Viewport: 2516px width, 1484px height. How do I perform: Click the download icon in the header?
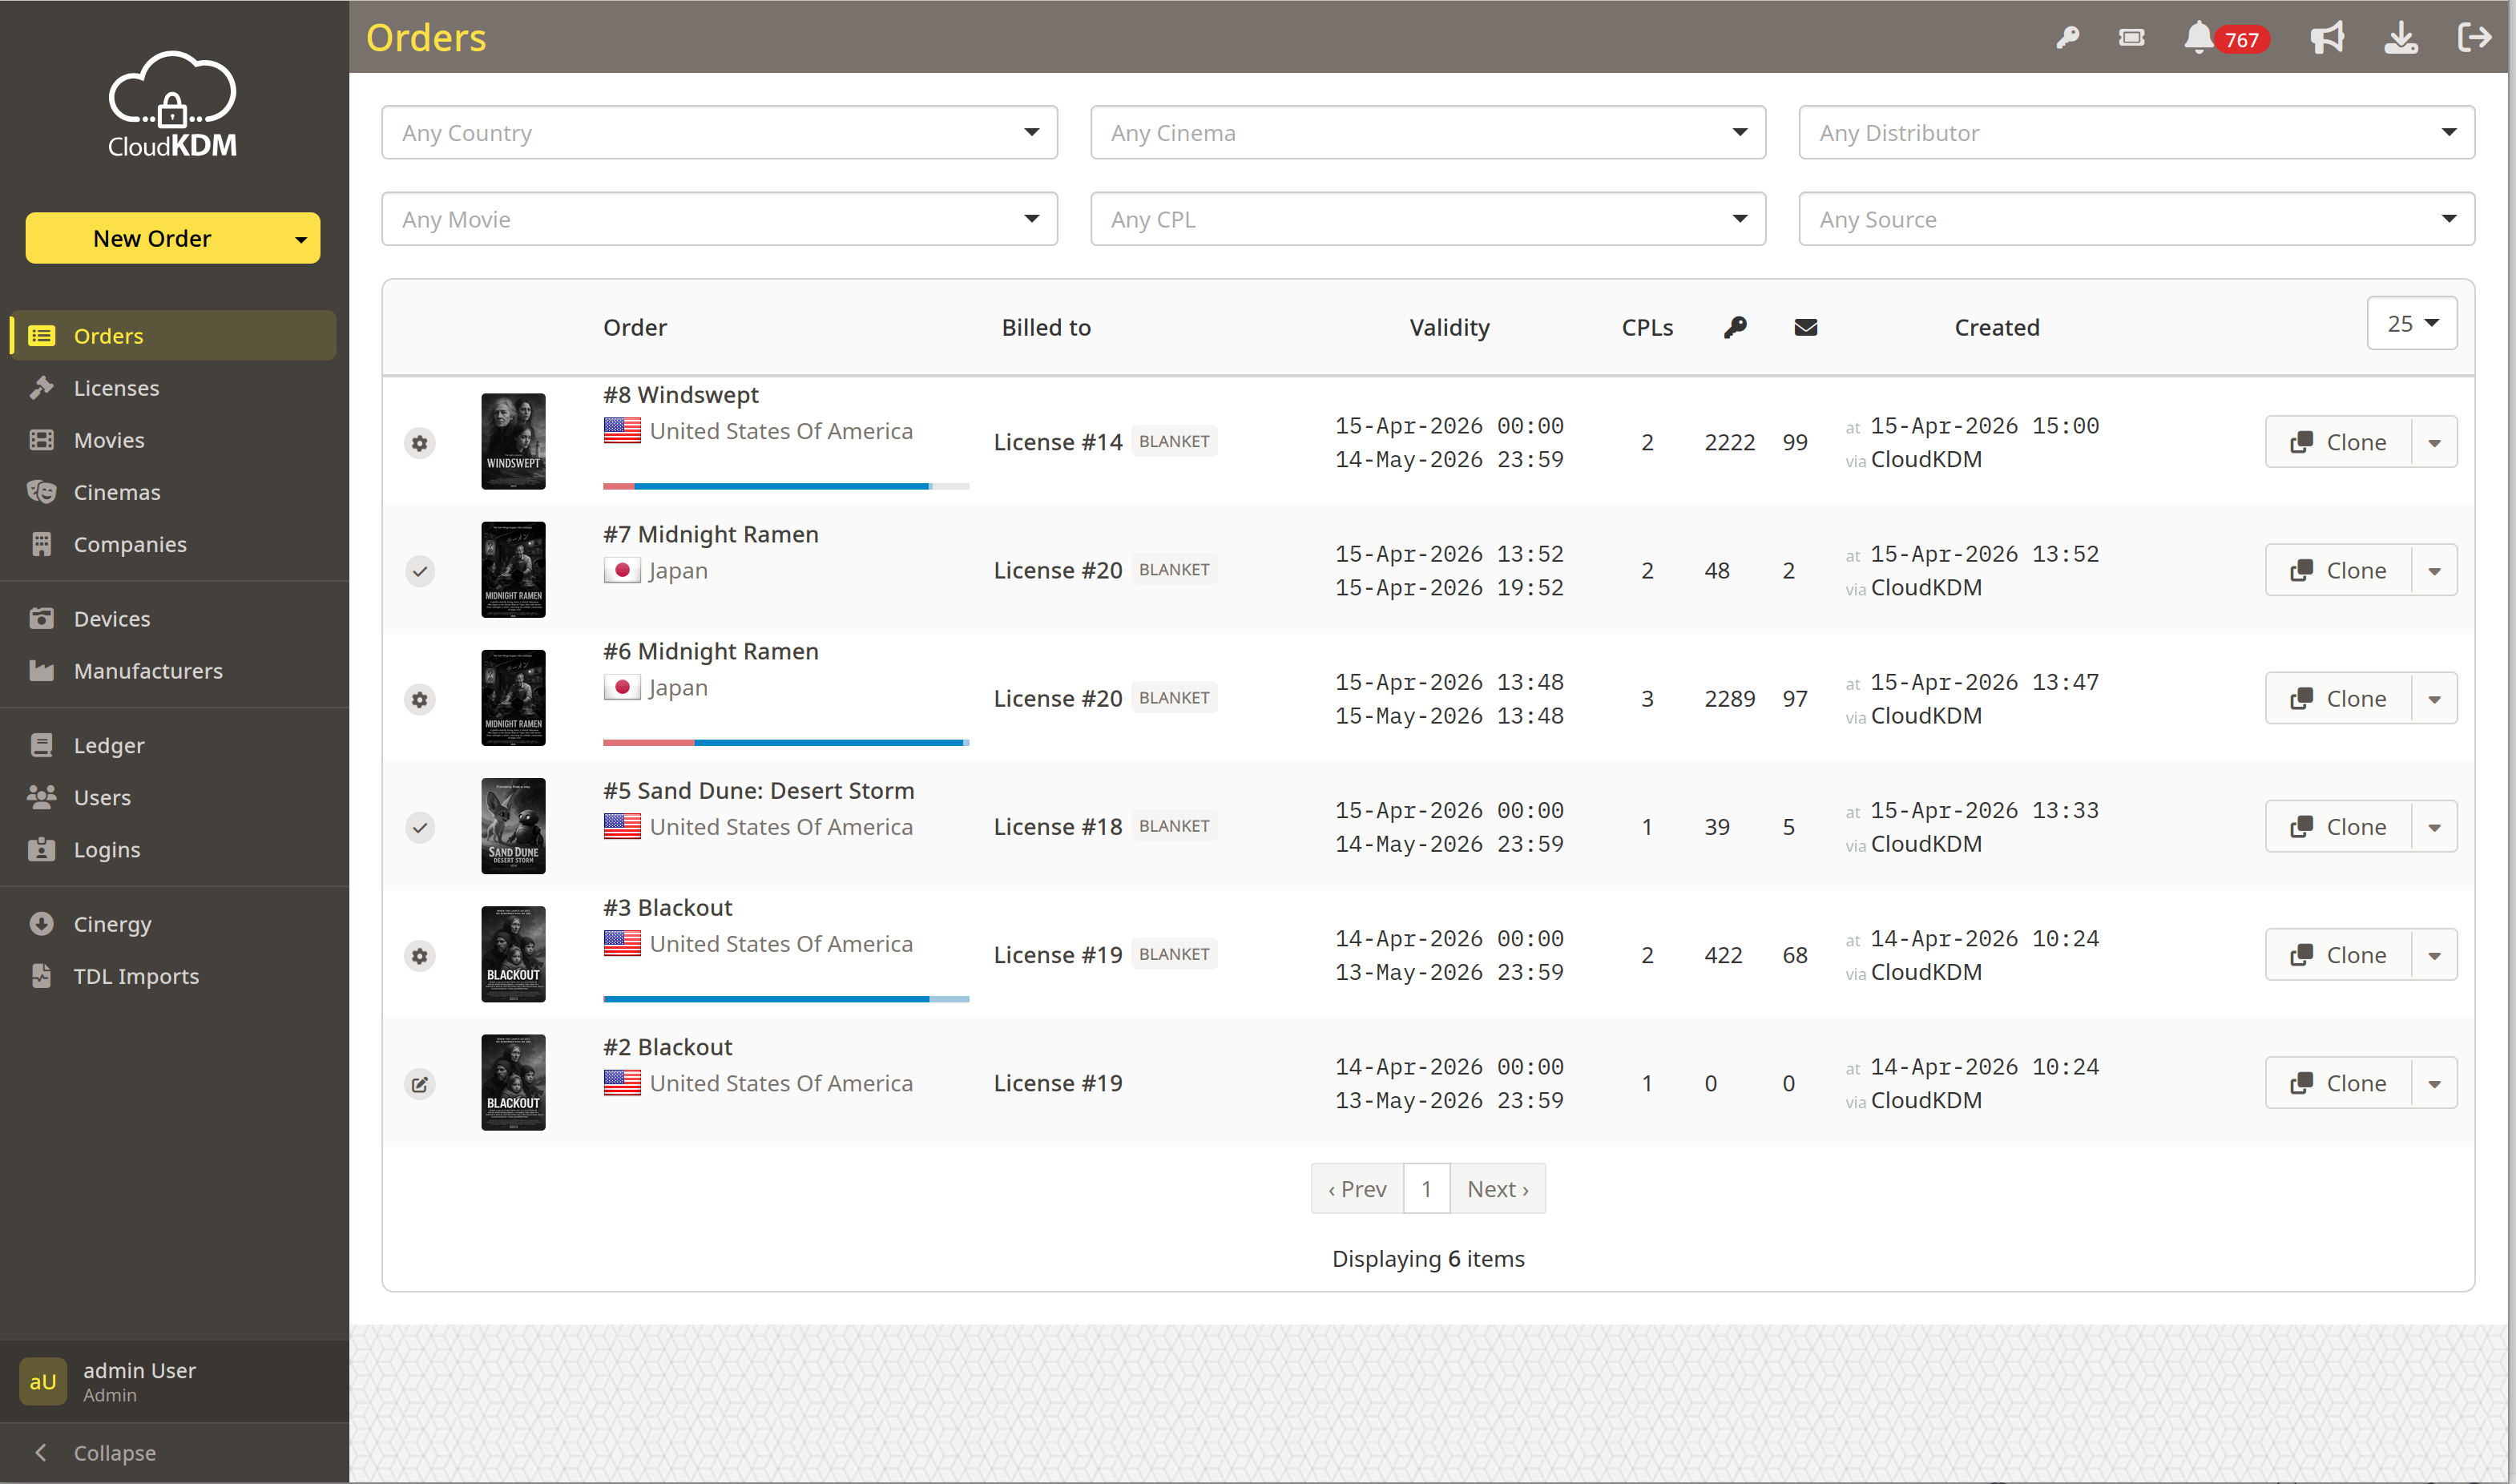point(2401,38)
